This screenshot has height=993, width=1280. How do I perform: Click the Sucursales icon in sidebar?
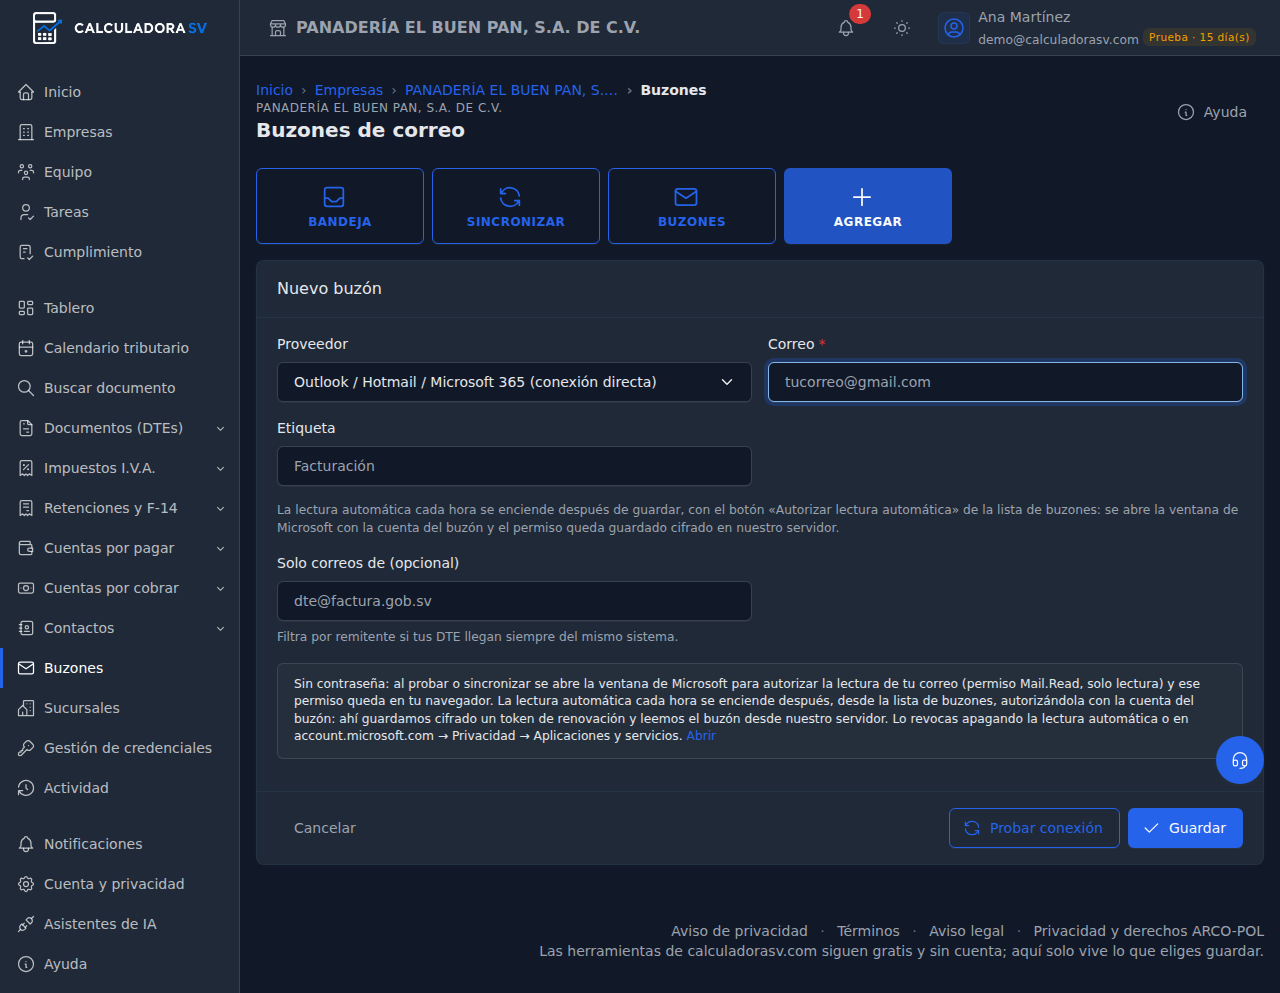point(26,708)
